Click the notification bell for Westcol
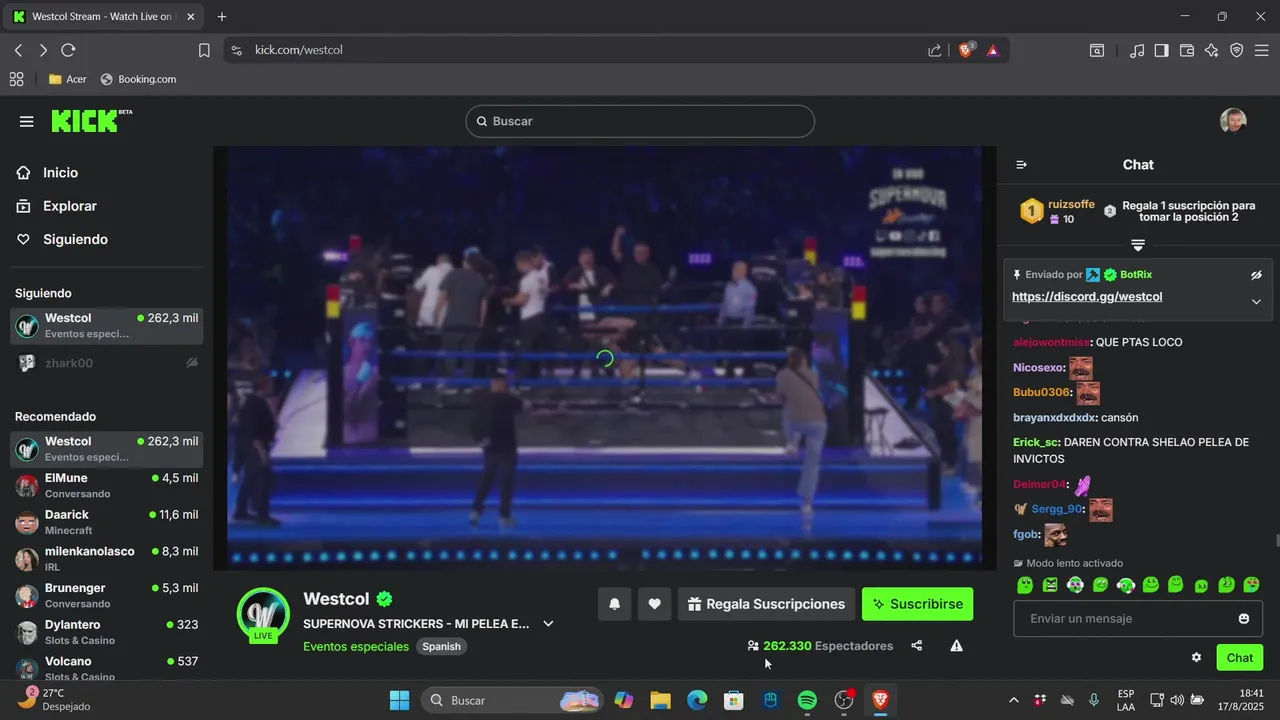Image resolution: width=1280 pixels, height=720 pixels. tap(615, 604)
